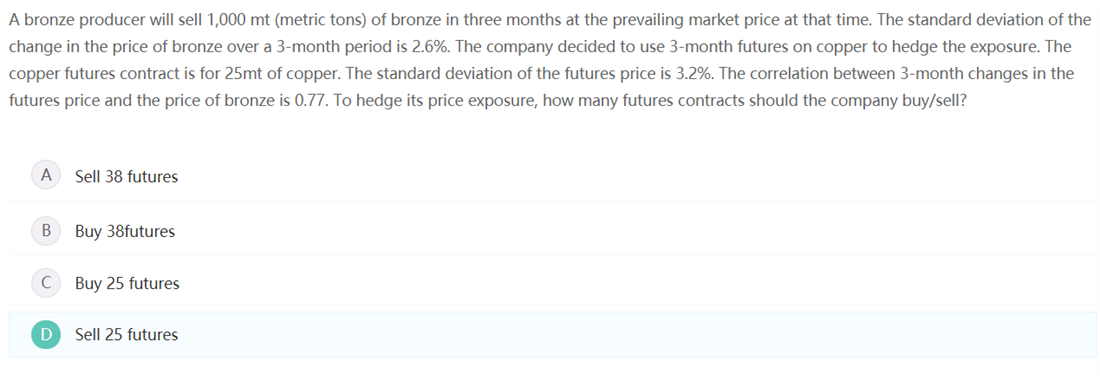Select the 'Buy 38futures' answer text

[x=125, y=231]
